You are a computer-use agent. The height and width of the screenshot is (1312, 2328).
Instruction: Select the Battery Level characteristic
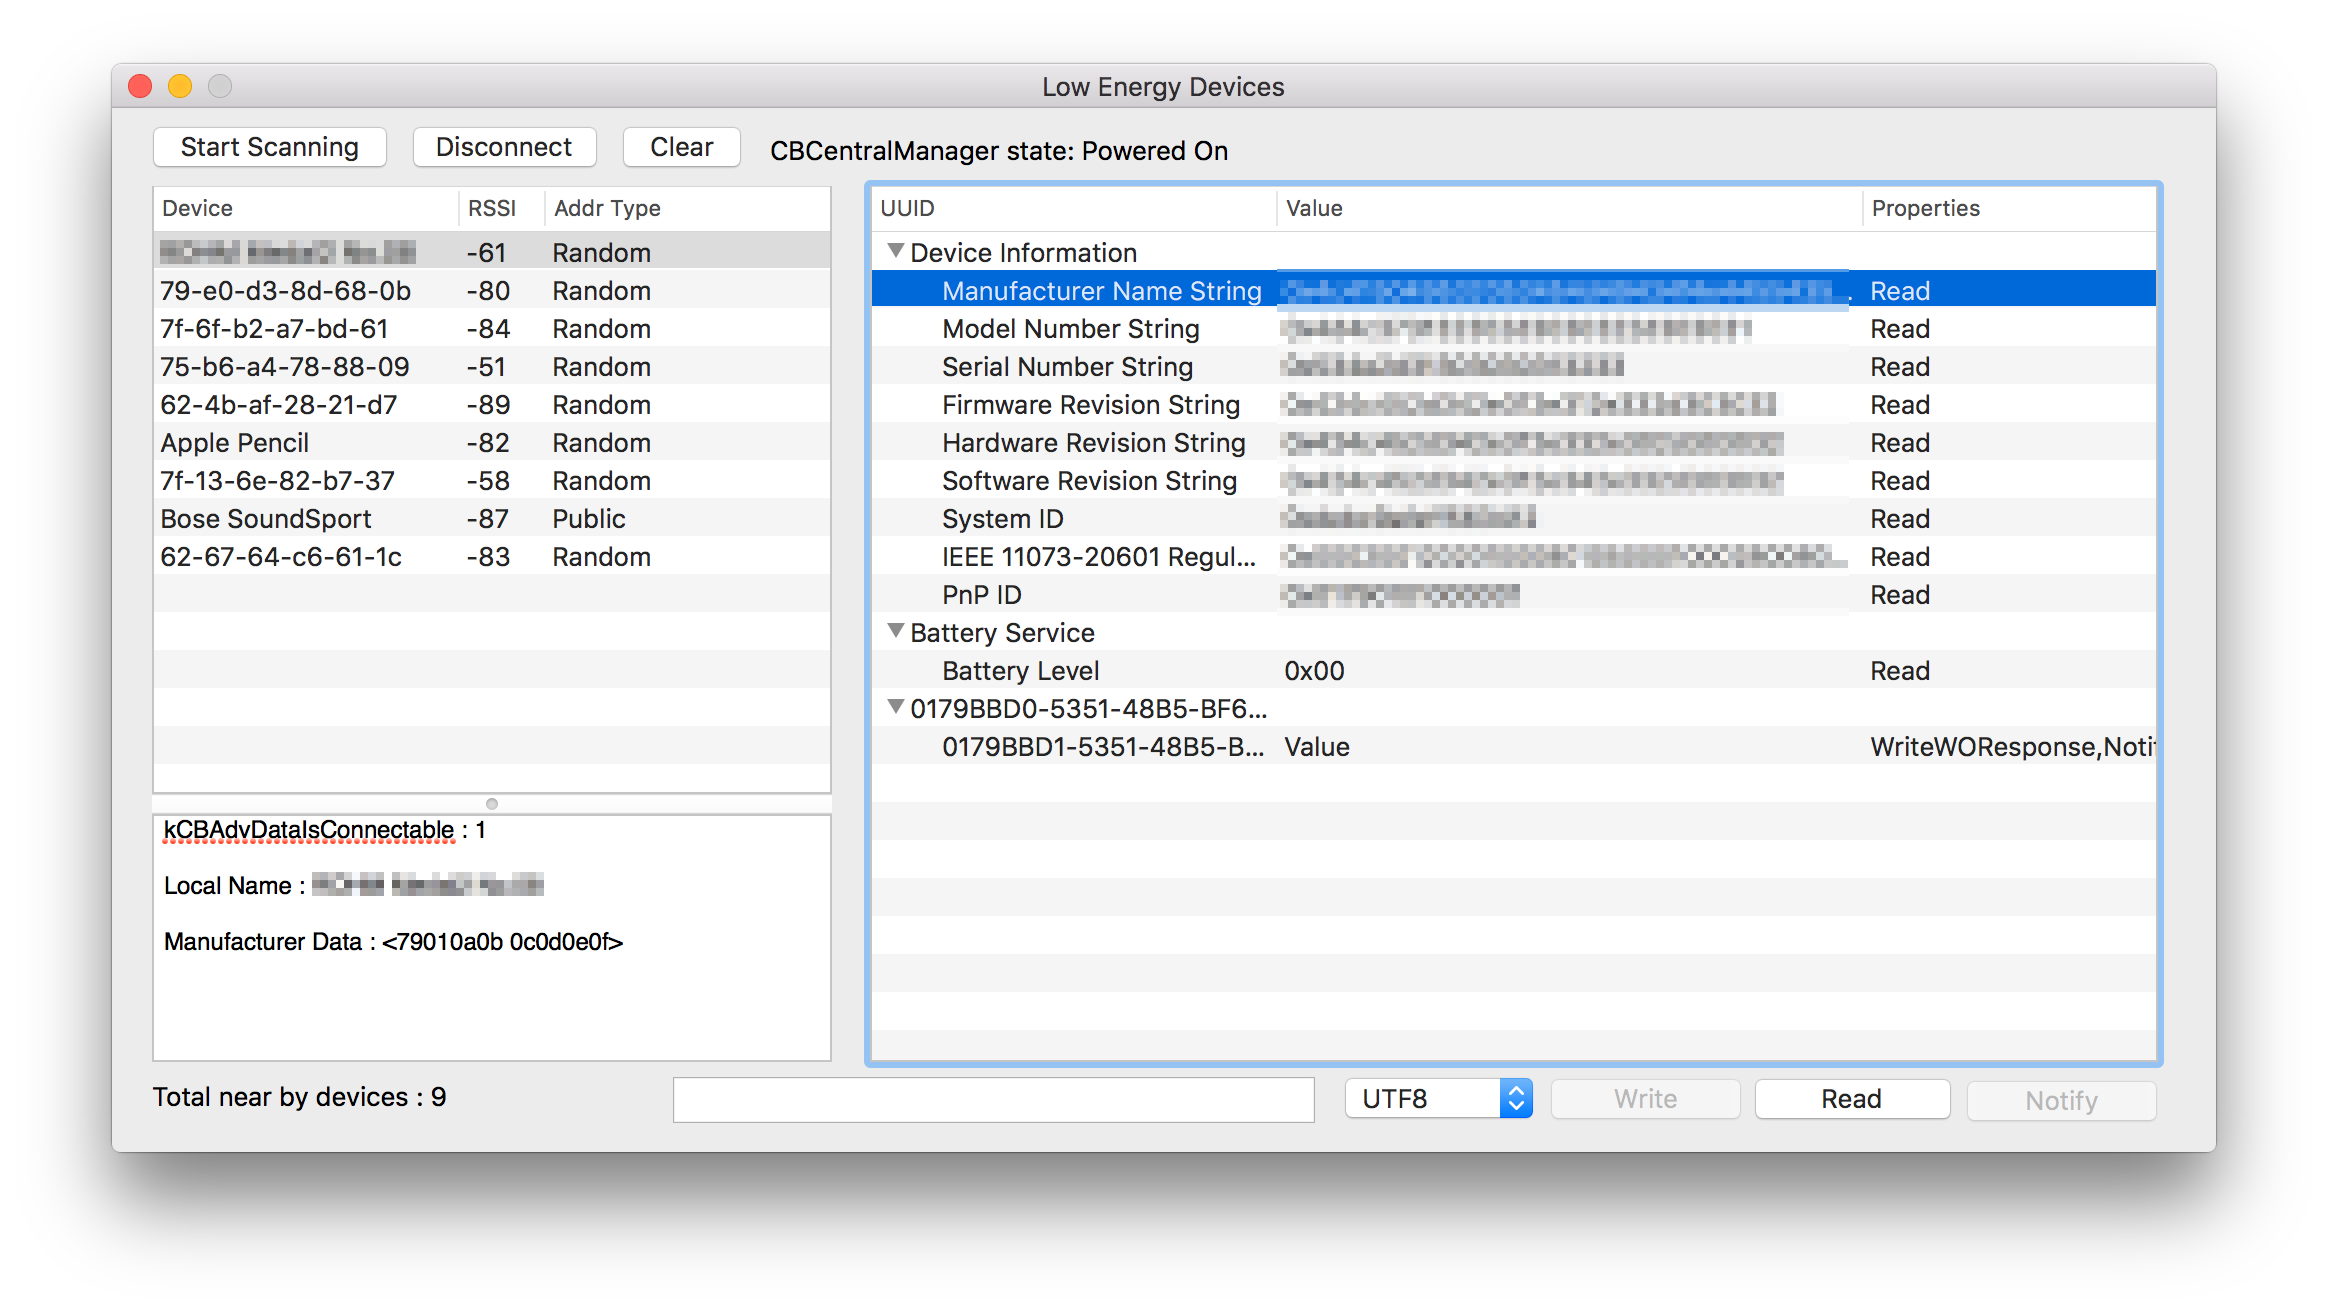1019,670
